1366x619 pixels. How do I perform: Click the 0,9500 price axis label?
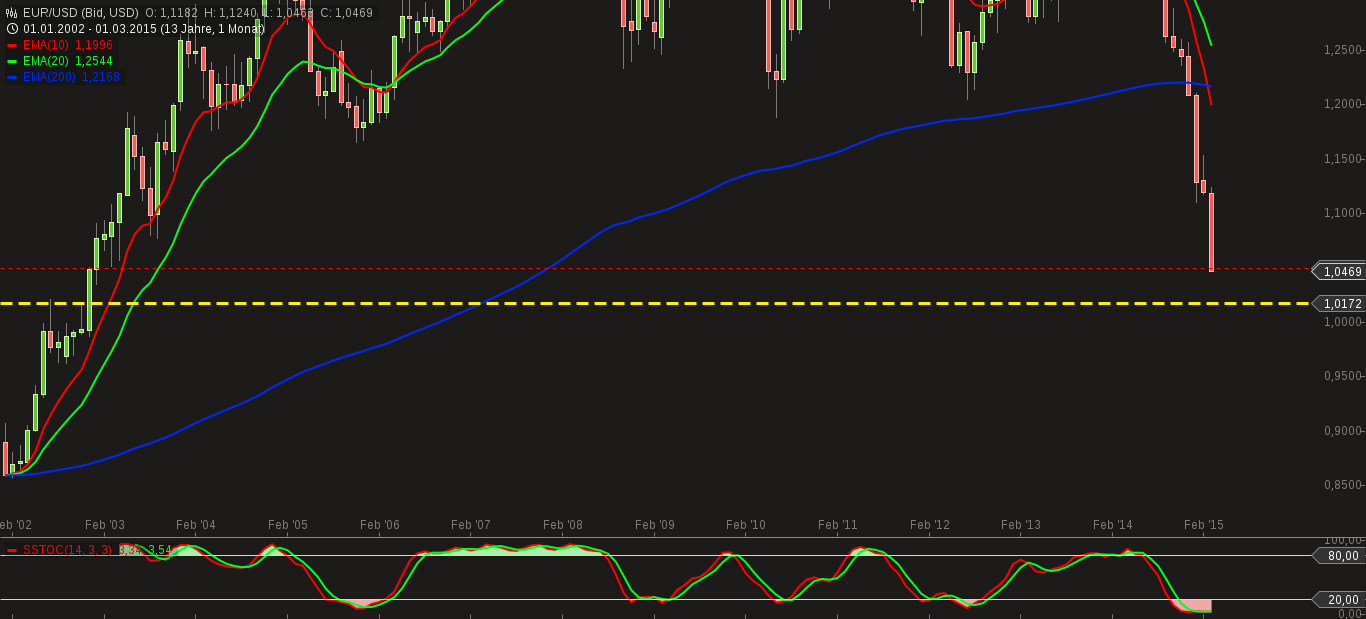pos(1343,376)
